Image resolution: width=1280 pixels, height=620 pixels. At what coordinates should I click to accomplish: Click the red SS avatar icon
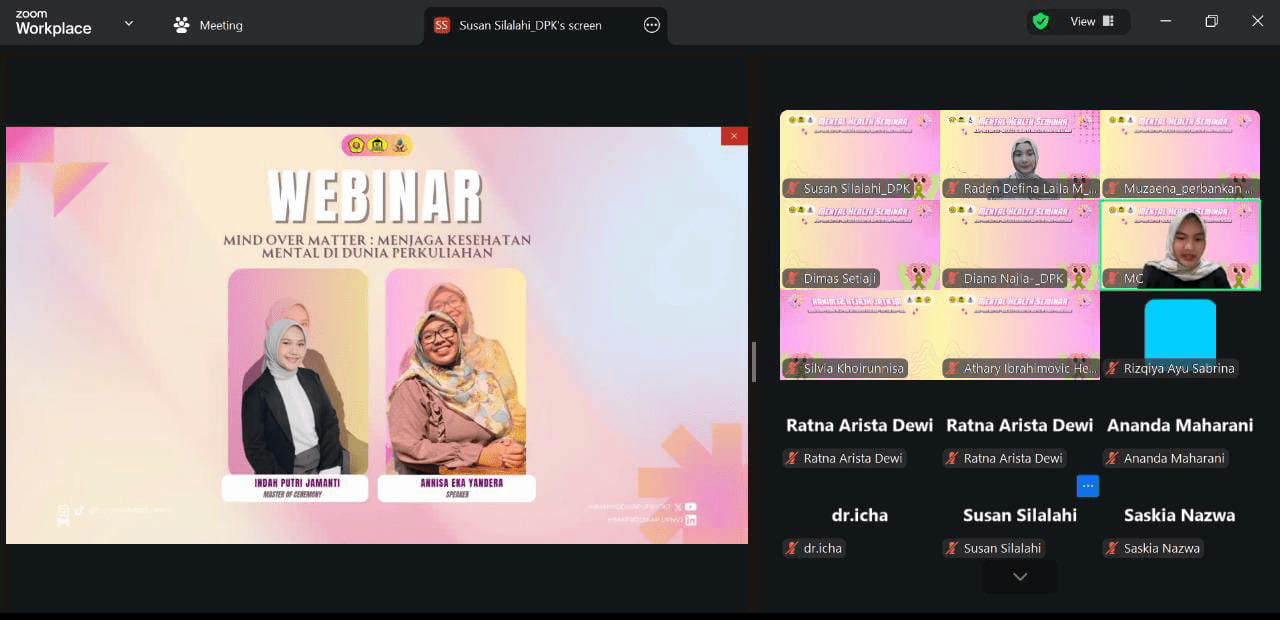click(442, 25)
